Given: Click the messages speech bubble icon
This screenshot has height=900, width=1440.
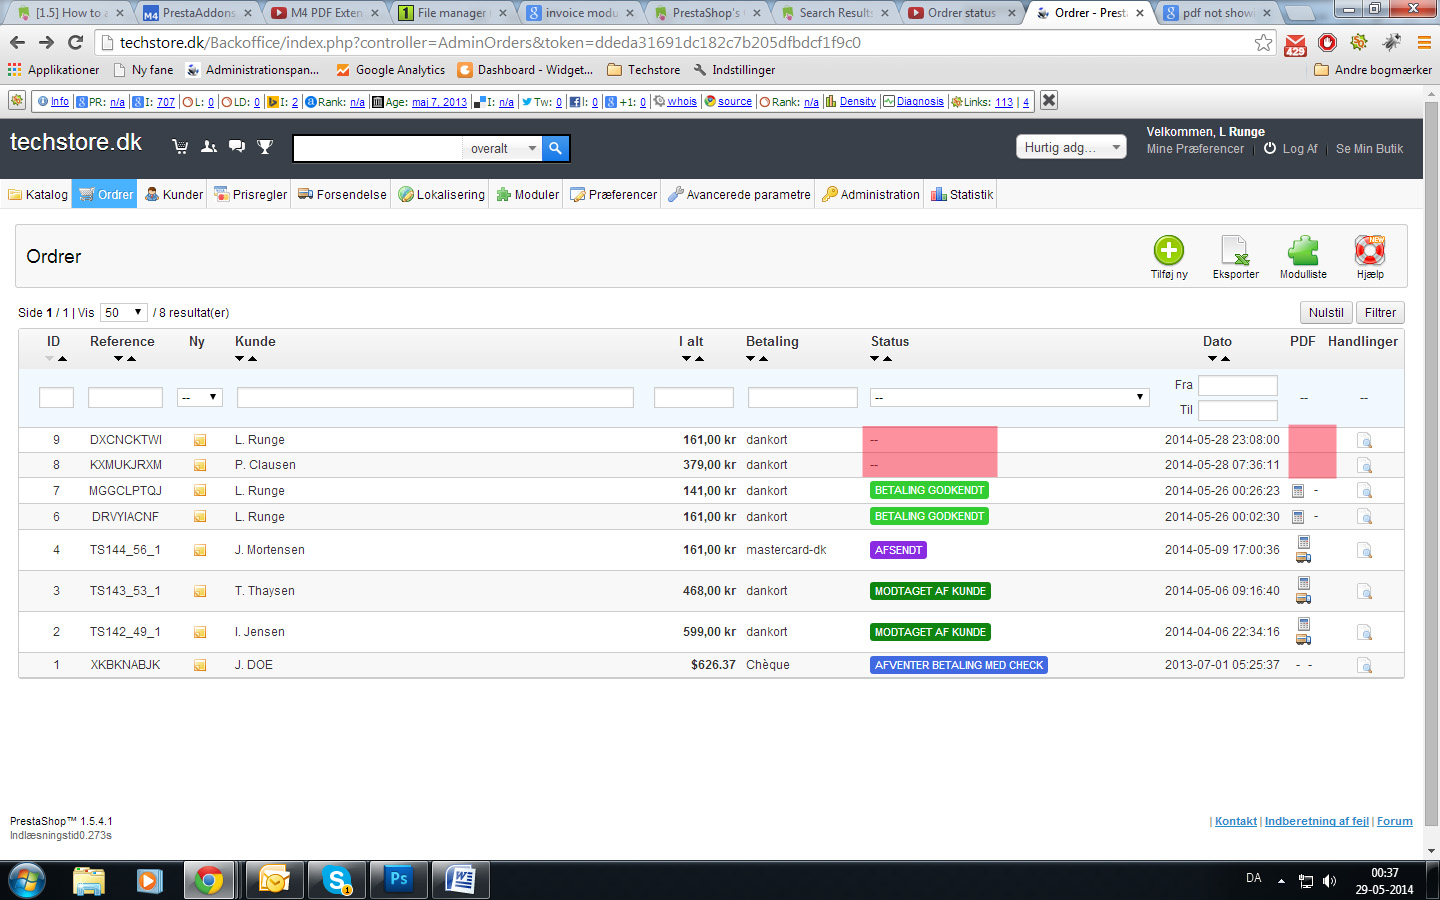Looking at the screenshot, I should click(x=237, y=146).
